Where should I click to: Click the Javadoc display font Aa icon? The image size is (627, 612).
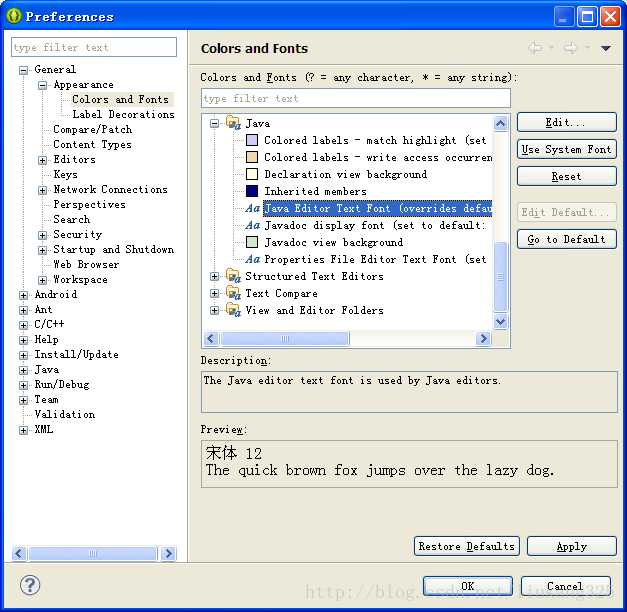click(252, 225)
